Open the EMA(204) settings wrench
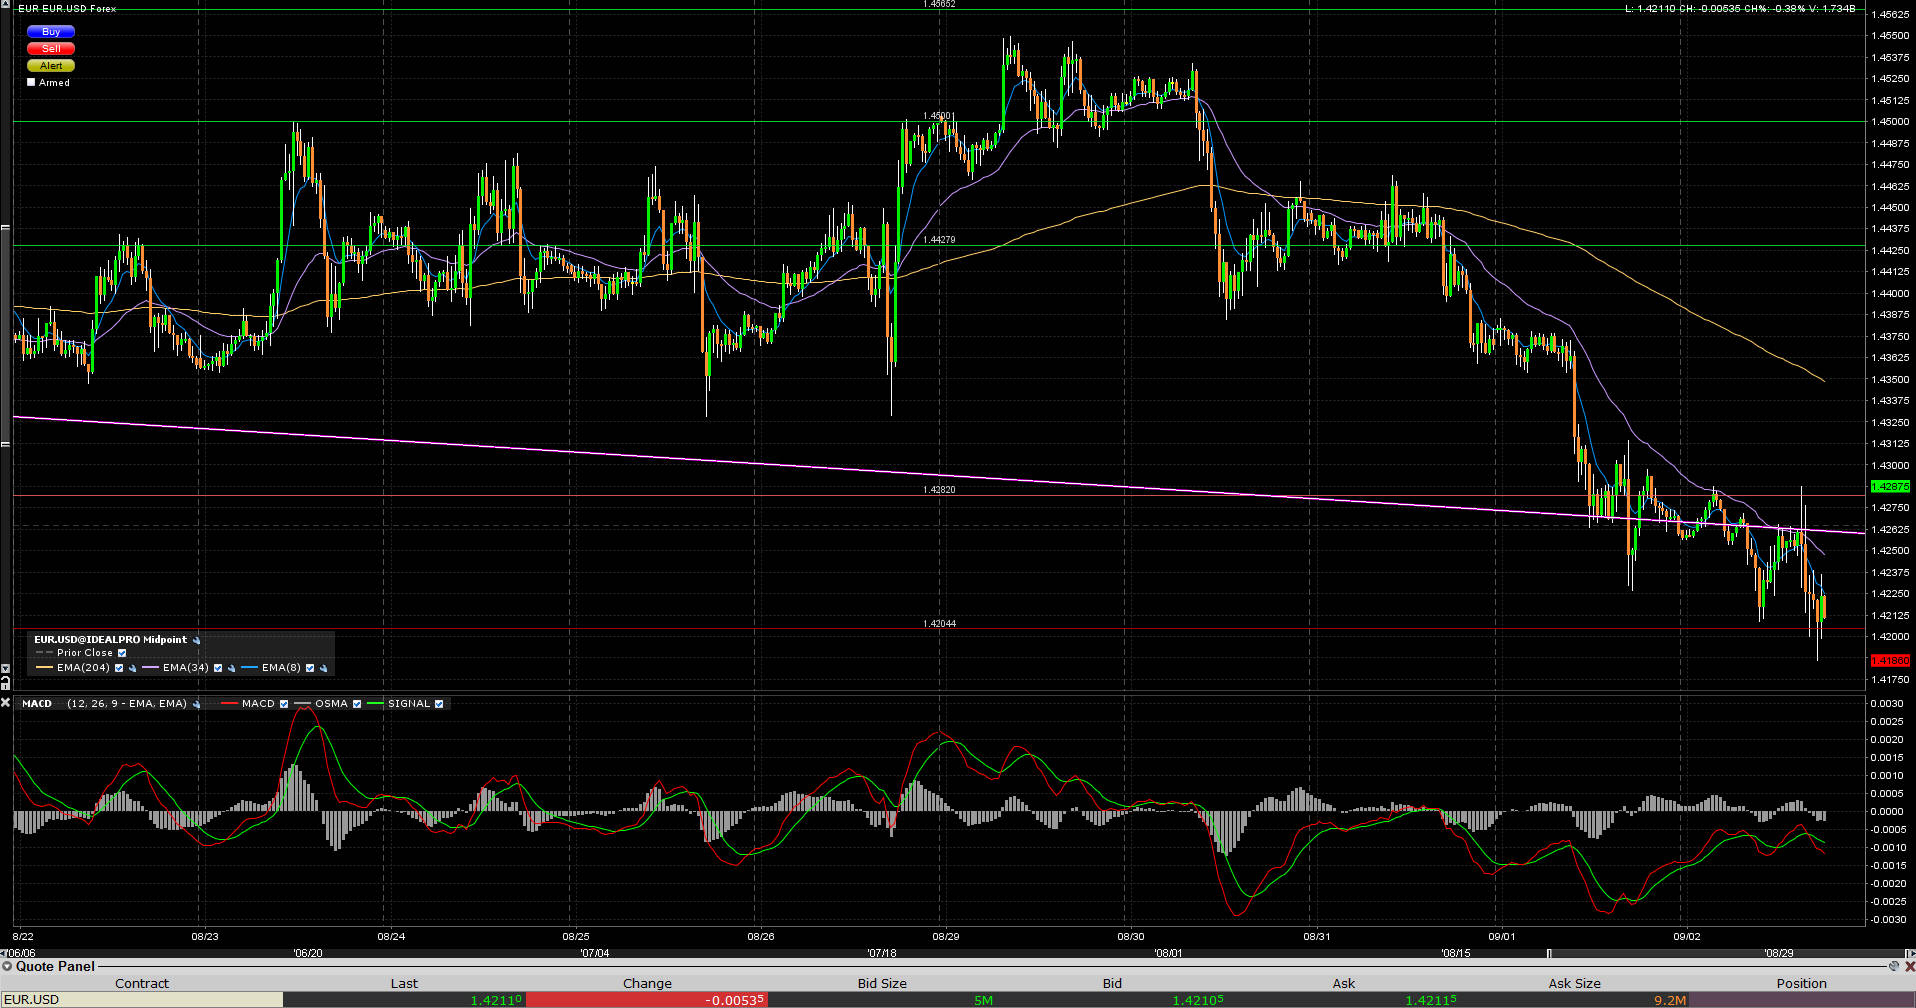The height and width of the screenshot is (1008, 1916). [132, 668]
